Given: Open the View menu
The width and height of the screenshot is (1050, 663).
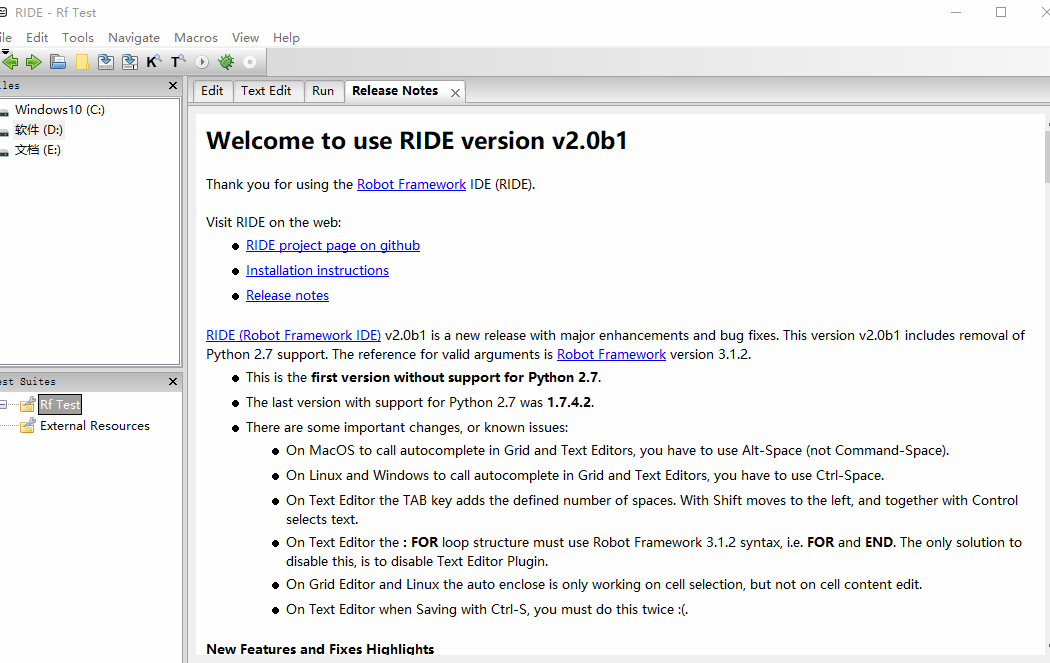Looking at the screenshot, I should (245, 38).
